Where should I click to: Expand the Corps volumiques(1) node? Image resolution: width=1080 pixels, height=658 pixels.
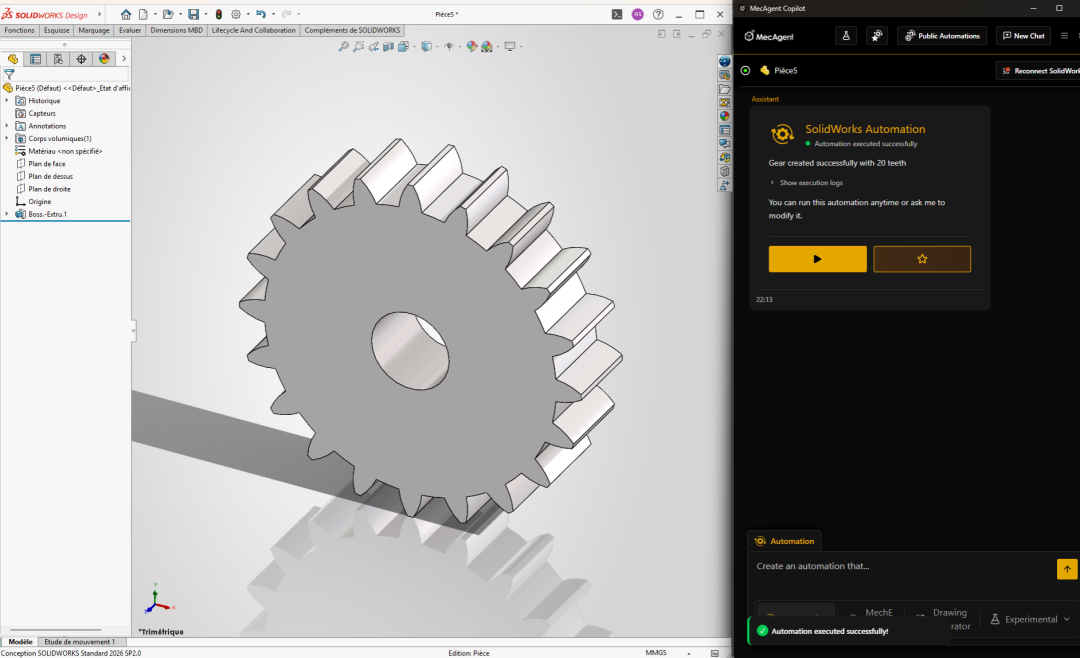coord(7,138)
